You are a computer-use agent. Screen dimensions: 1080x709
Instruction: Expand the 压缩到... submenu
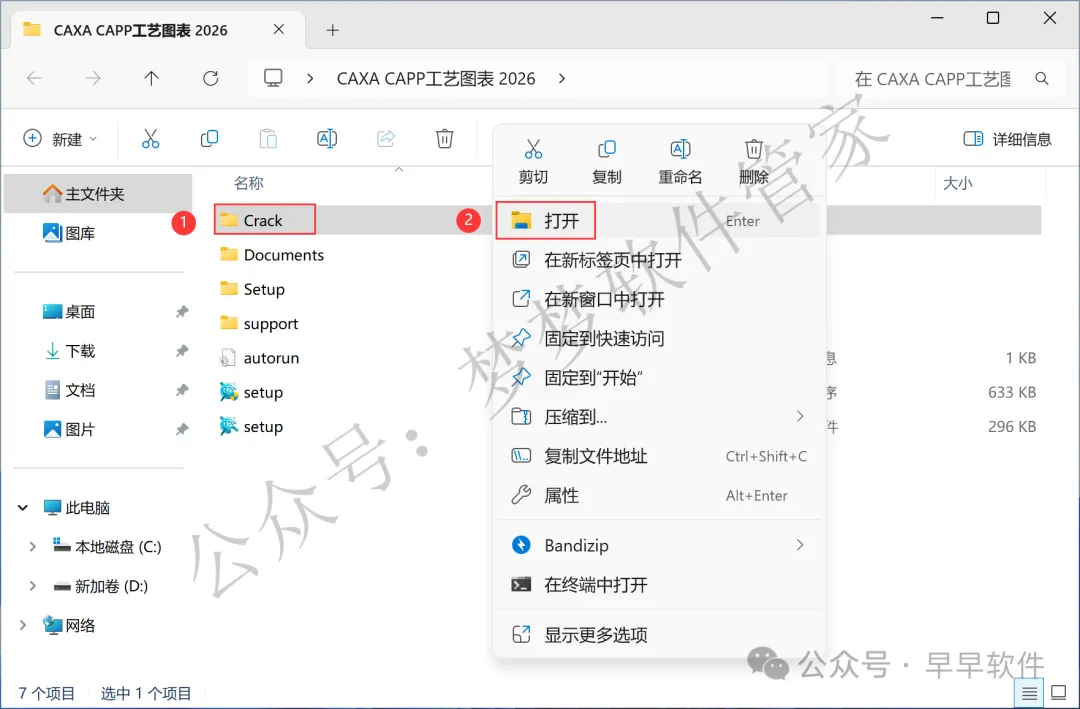(799, 416)
